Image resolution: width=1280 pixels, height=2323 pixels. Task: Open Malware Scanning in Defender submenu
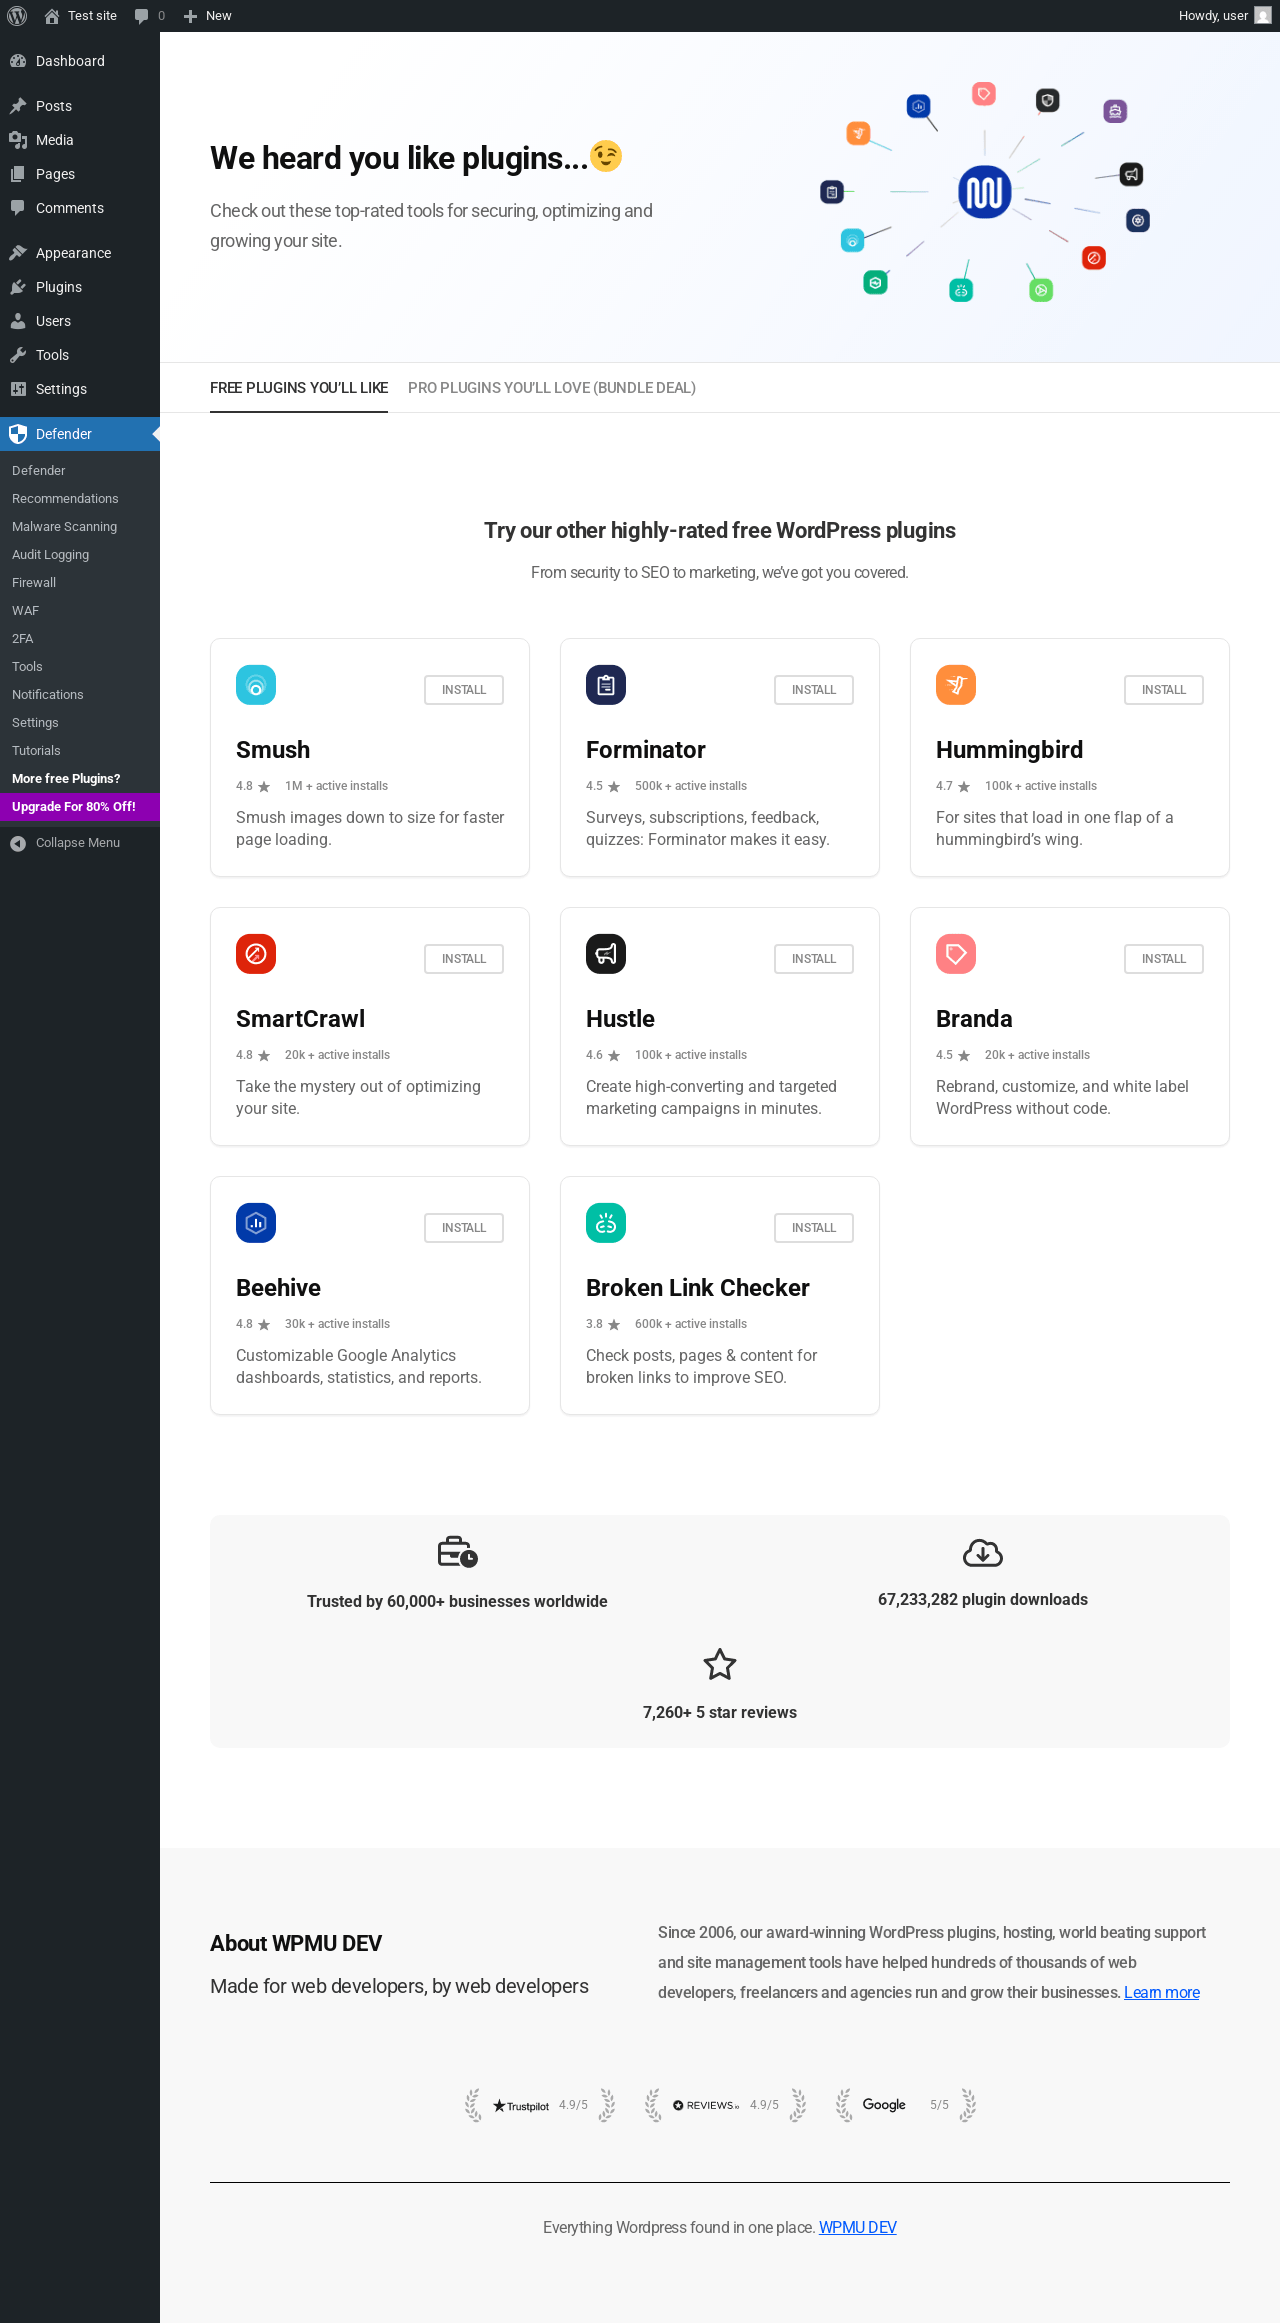click(64, 527)
